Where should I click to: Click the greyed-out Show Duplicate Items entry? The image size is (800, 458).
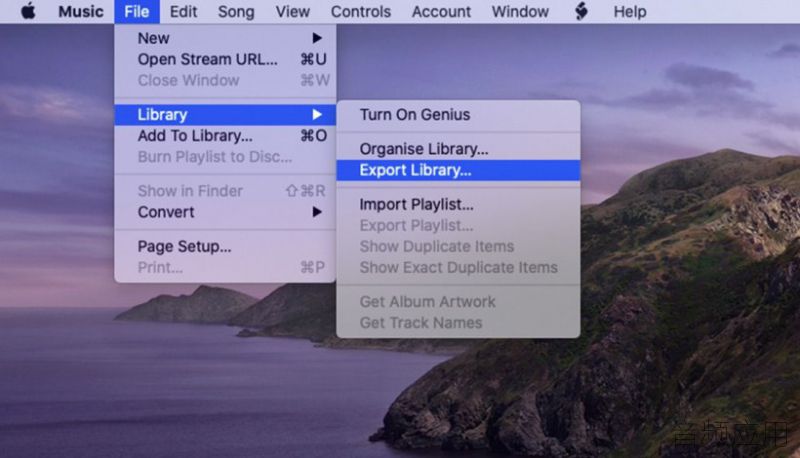tap(458, 246)
